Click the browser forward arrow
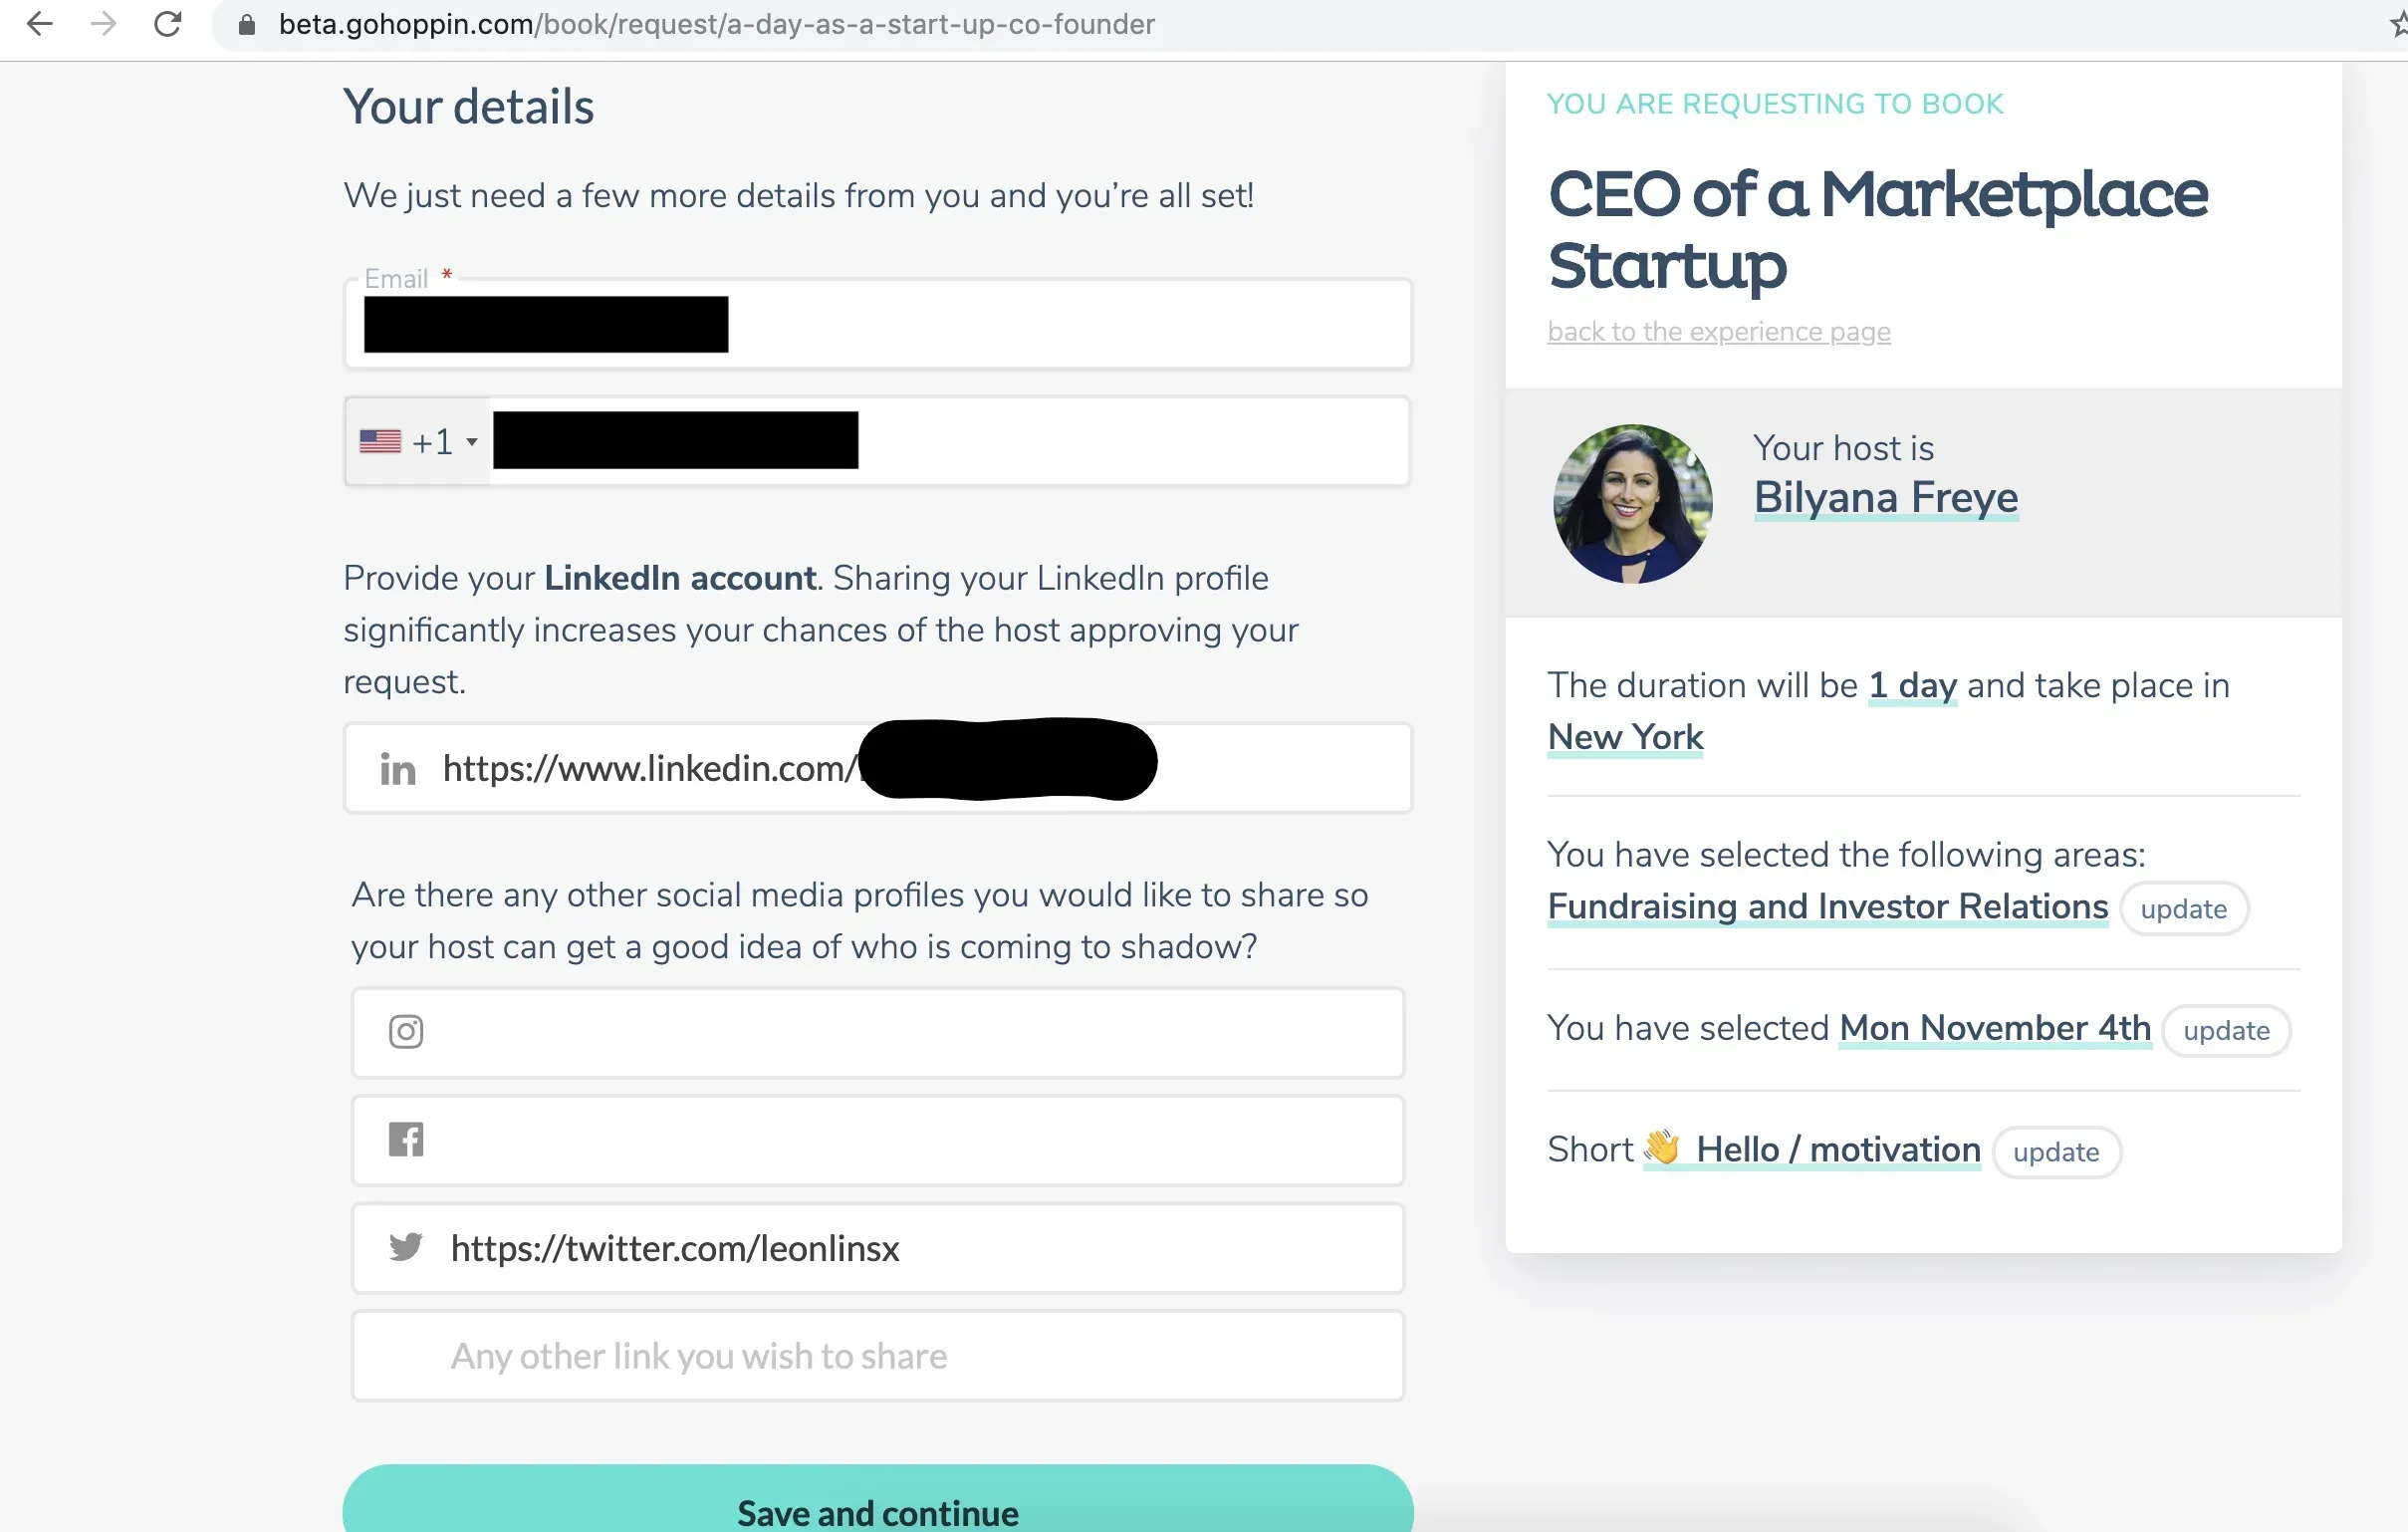The height and width of the screenshot is (1532, 2408). 103,24
